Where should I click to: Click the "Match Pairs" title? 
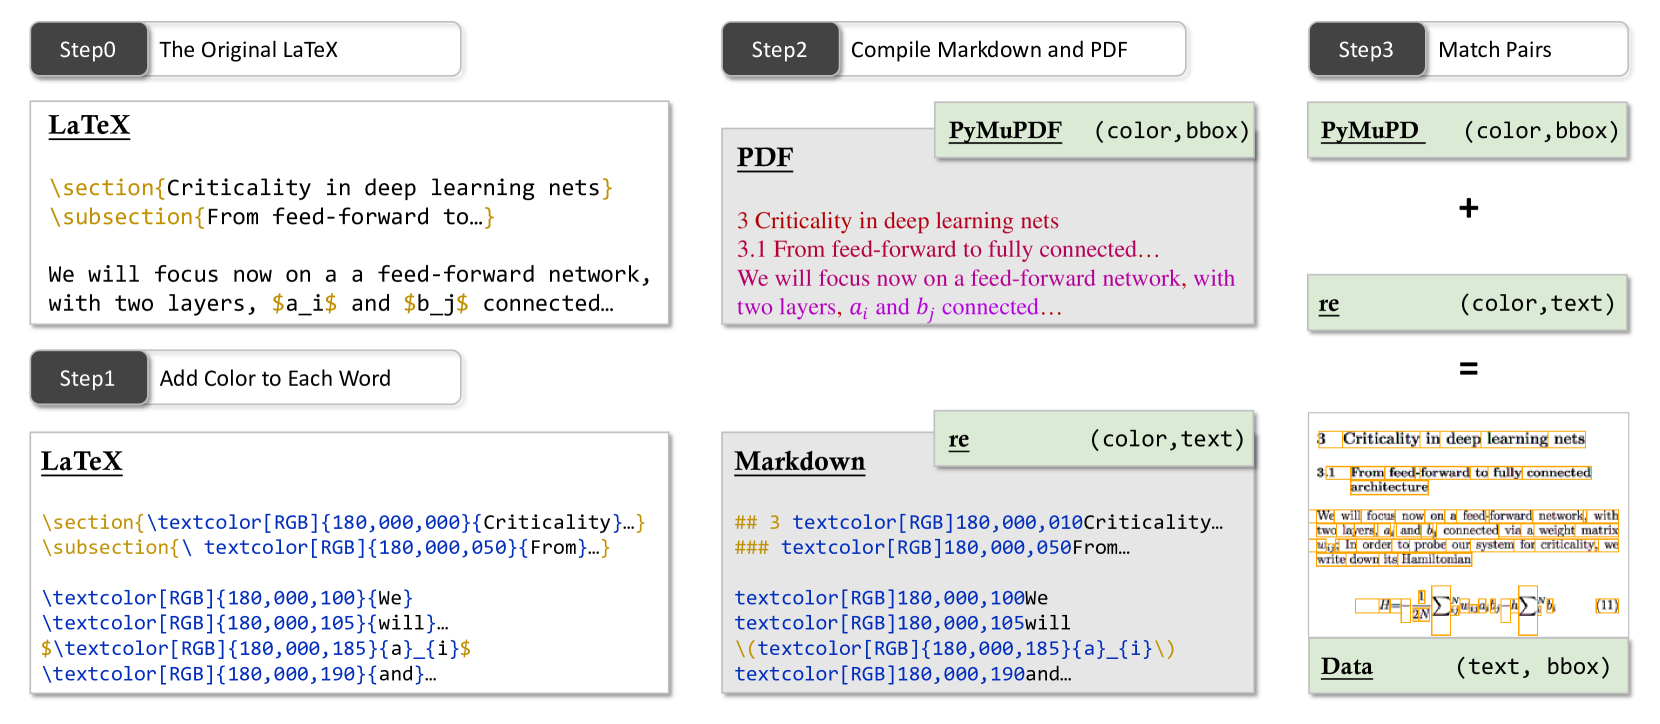tap(1495, 50)
